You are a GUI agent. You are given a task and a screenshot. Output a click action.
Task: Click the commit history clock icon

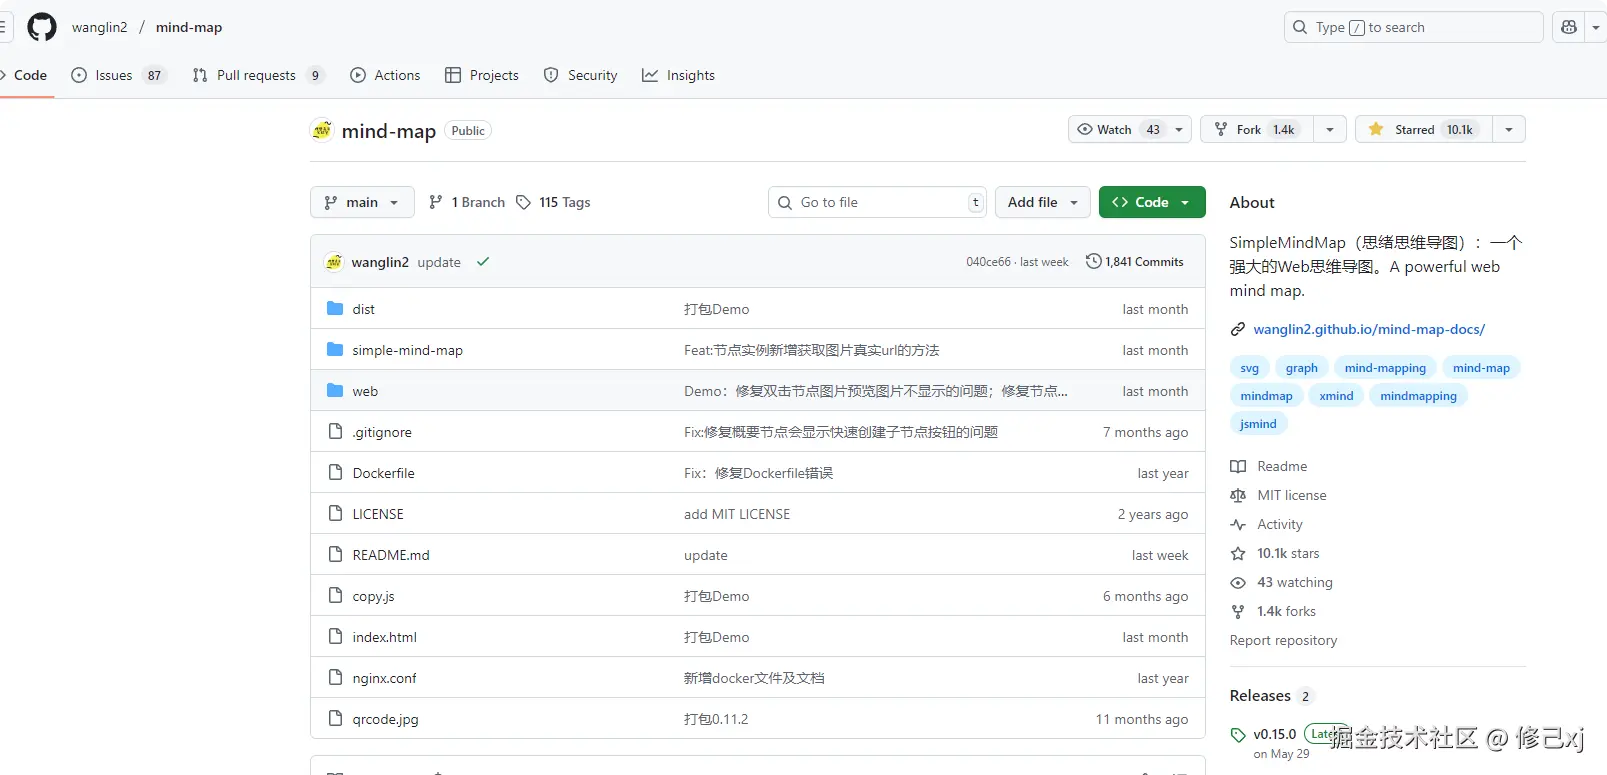coord(1094,262)
